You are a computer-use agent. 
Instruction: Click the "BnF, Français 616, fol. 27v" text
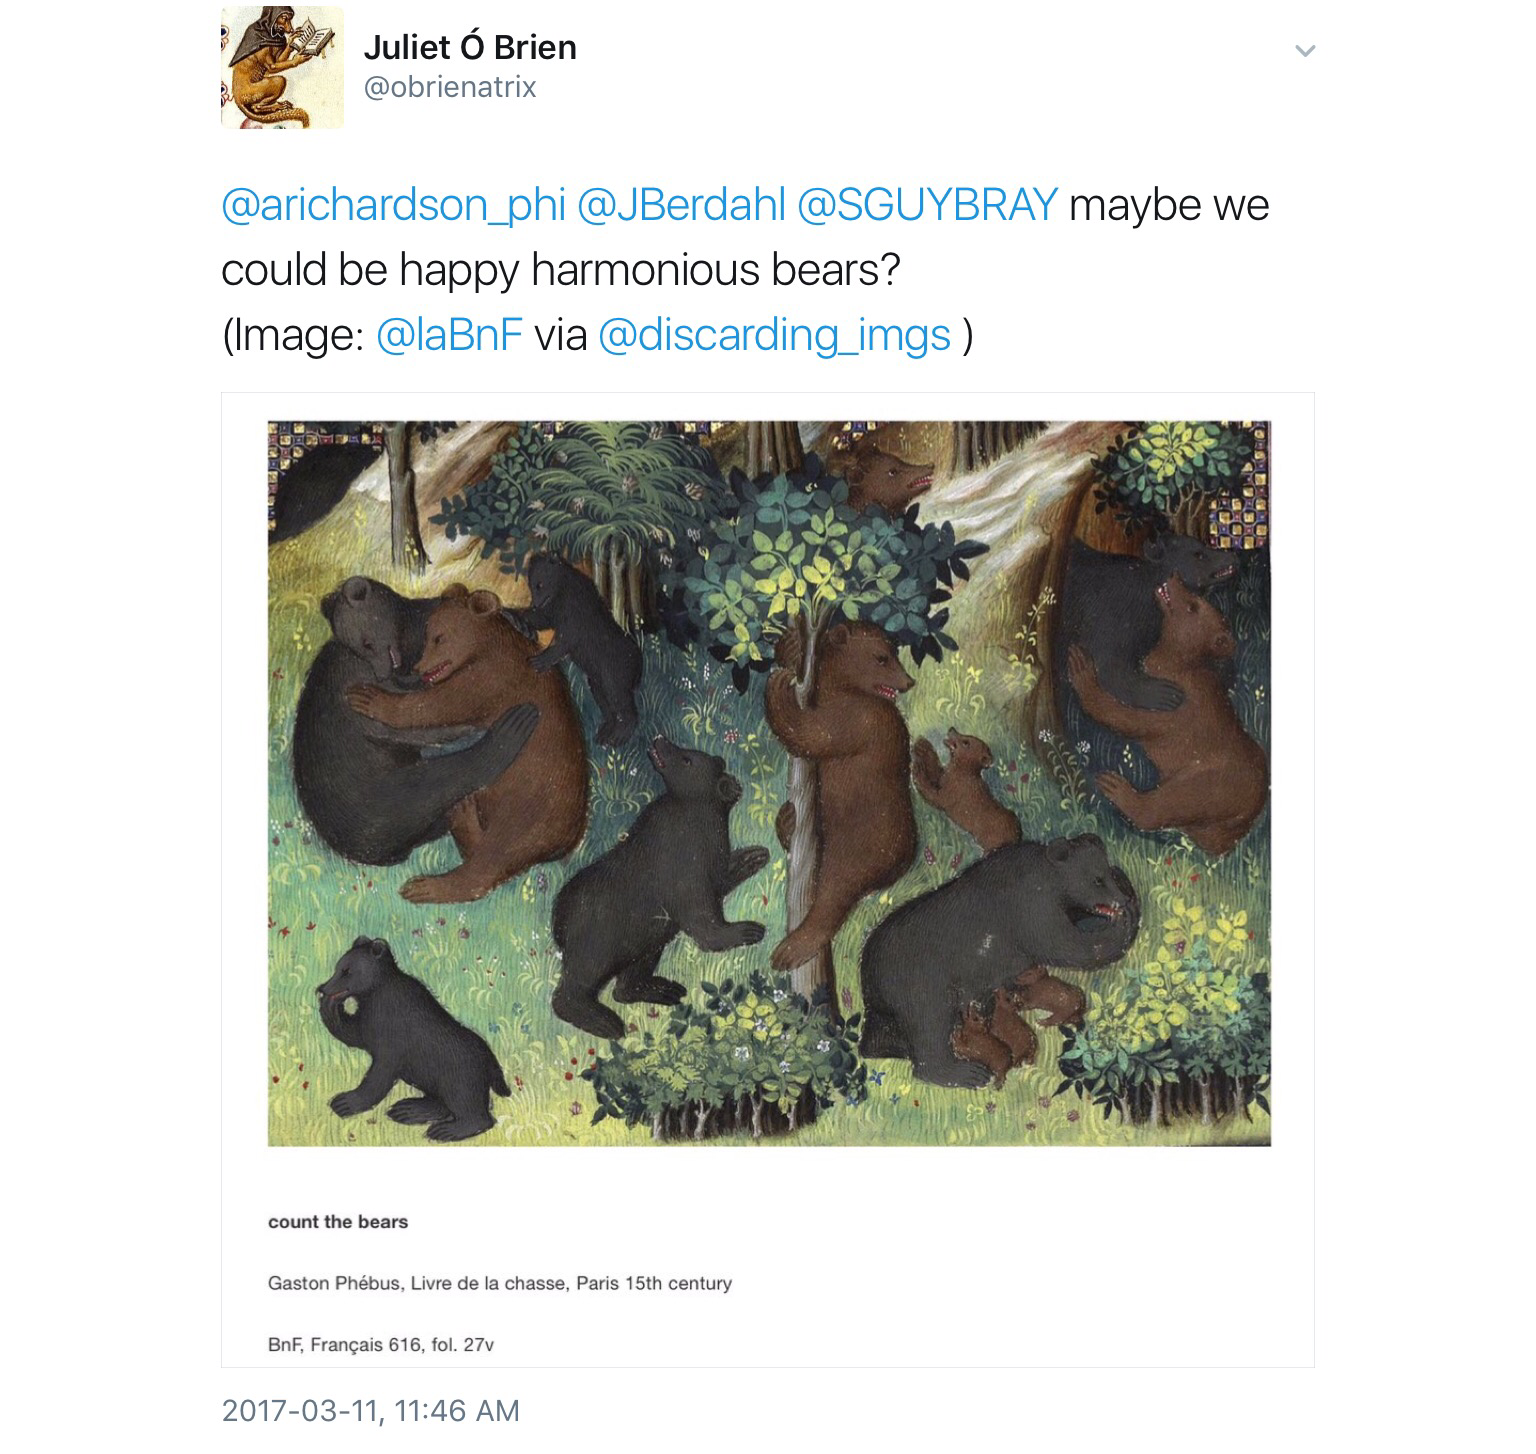pyautogui.click(x=381, y=1345)
